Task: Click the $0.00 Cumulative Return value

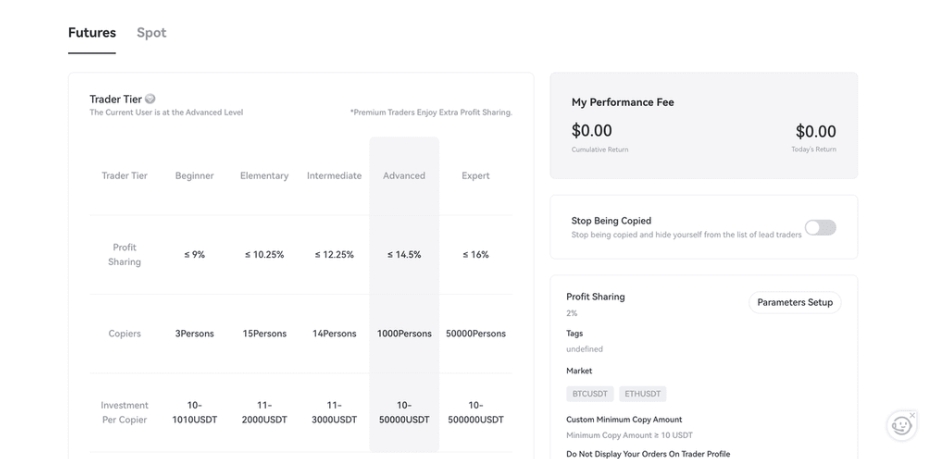Action: 592,131
